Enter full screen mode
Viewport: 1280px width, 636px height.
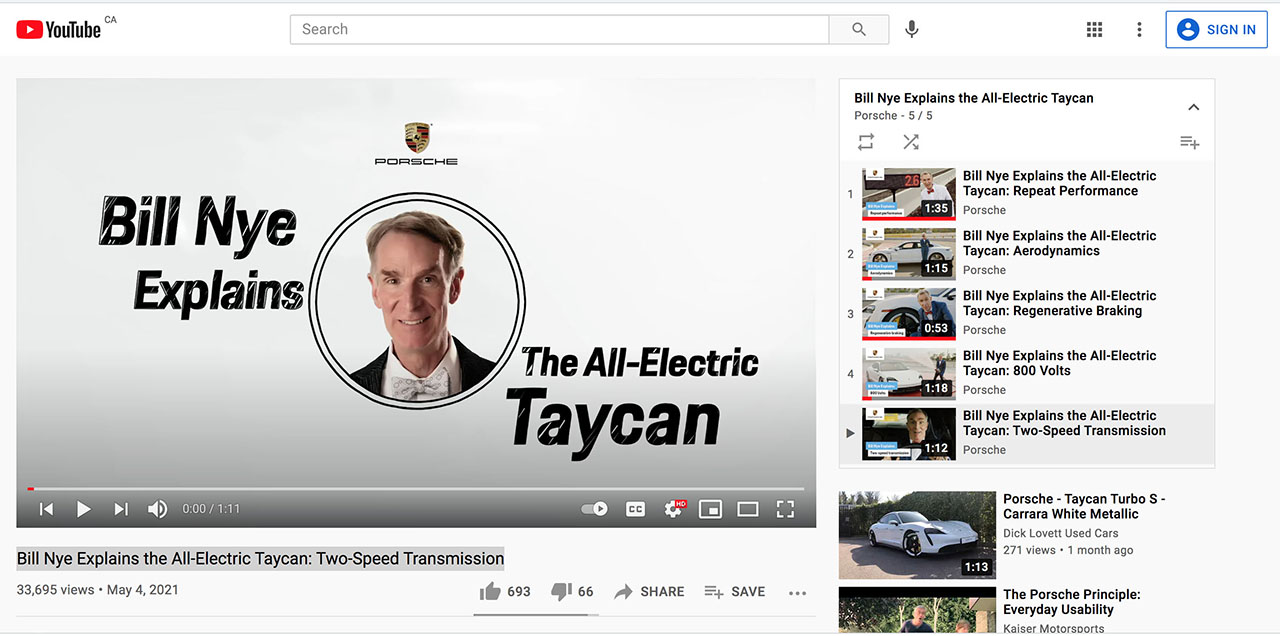(x=786, y=509)
